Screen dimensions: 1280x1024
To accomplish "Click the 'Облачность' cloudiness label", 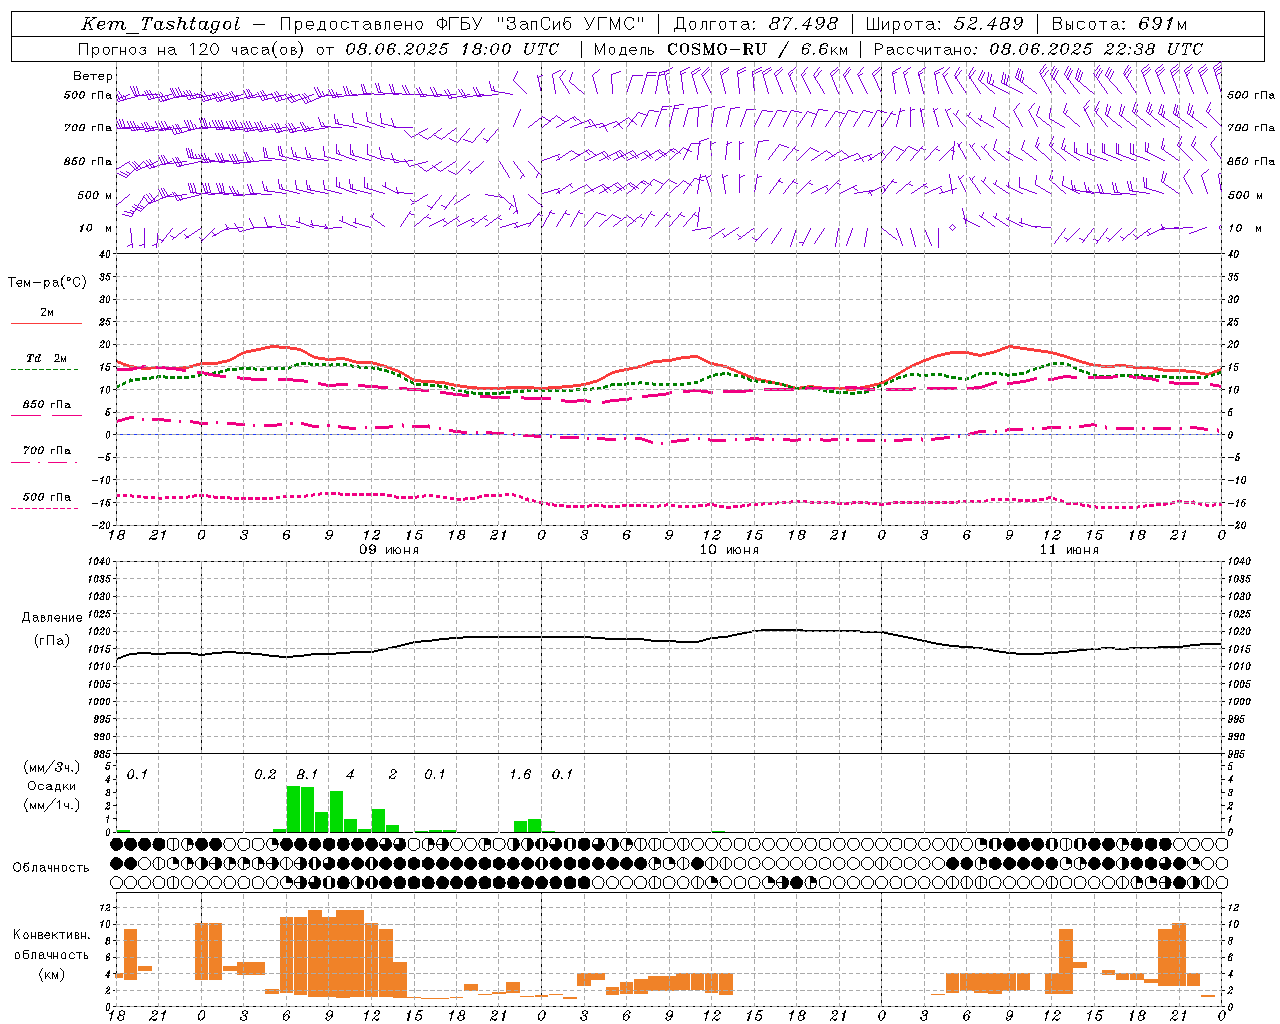I will tap(51, 868).
